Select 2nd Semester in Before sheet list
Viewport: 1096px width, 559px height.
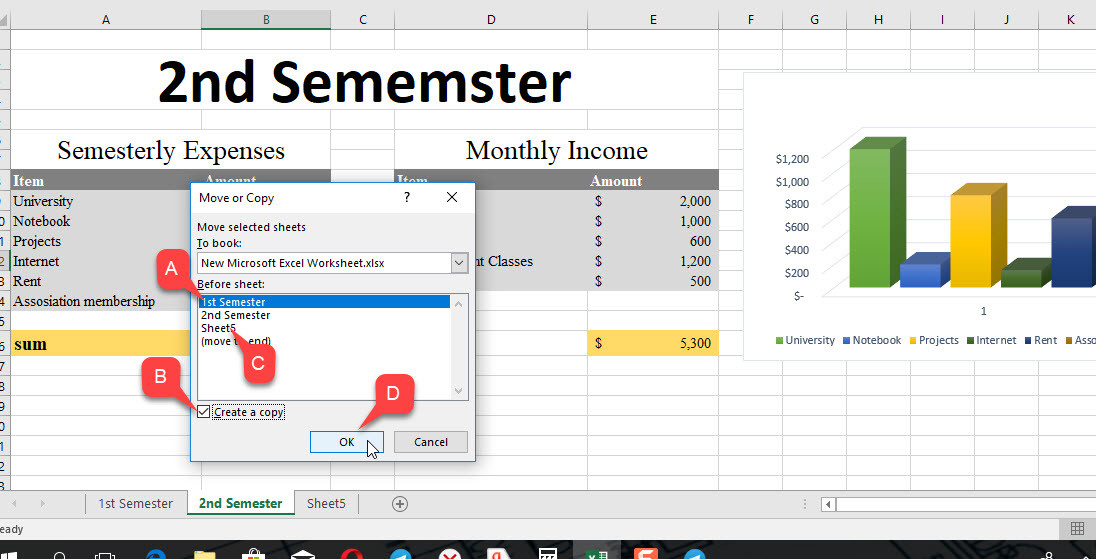coord(324,315)
